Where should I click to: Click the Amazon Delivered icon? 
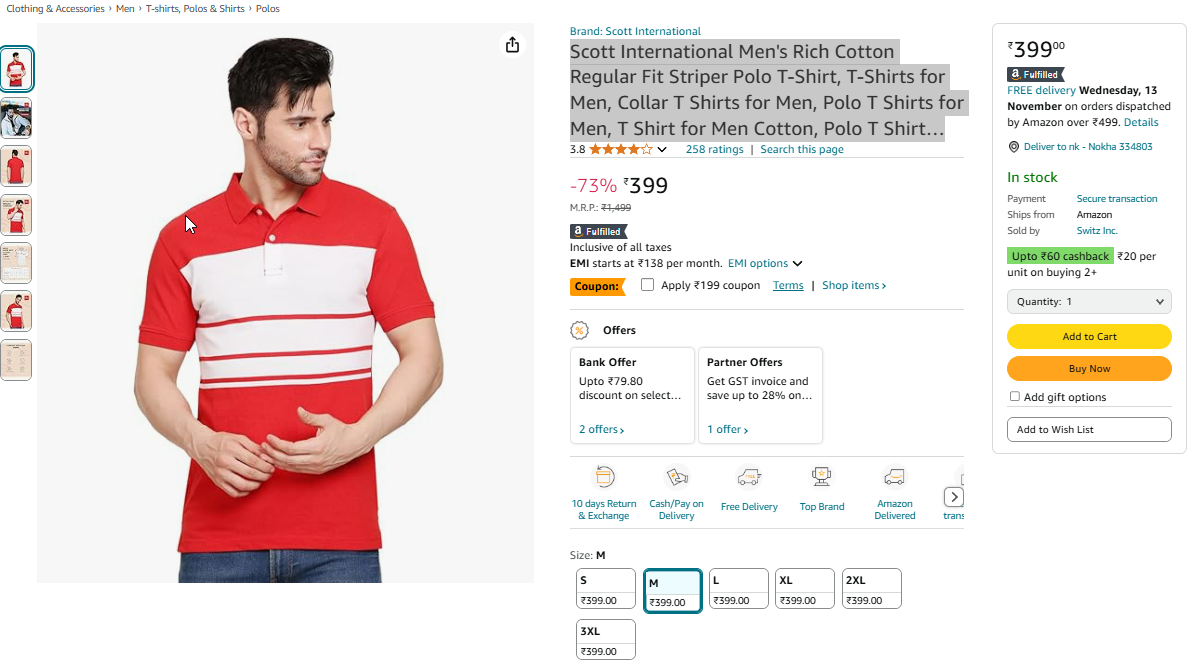tap(895, 477)
